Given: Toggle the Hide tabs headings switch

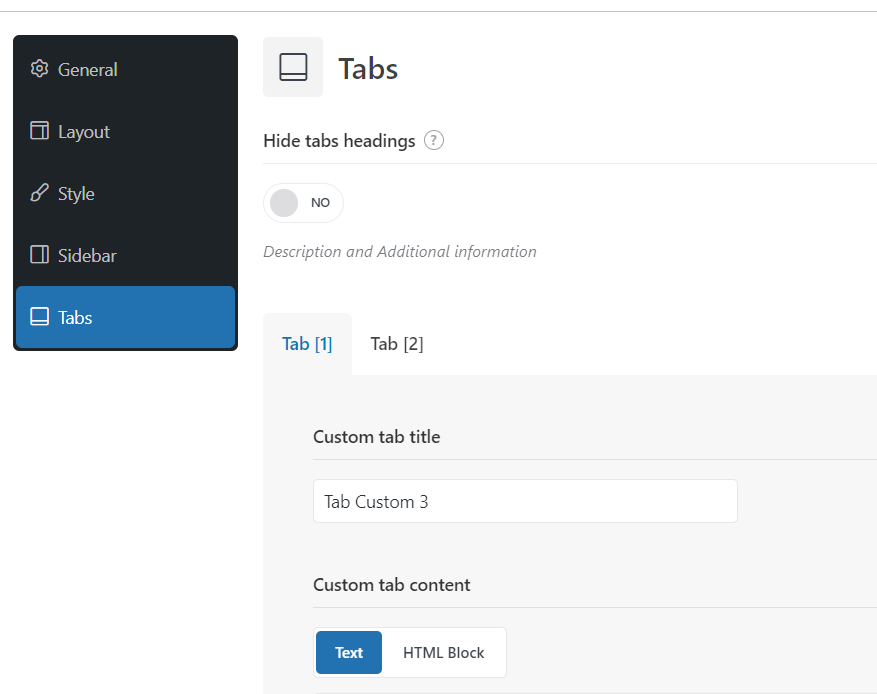Looking at the screenshot, I should pyautogui.click(x=303, y=203).
